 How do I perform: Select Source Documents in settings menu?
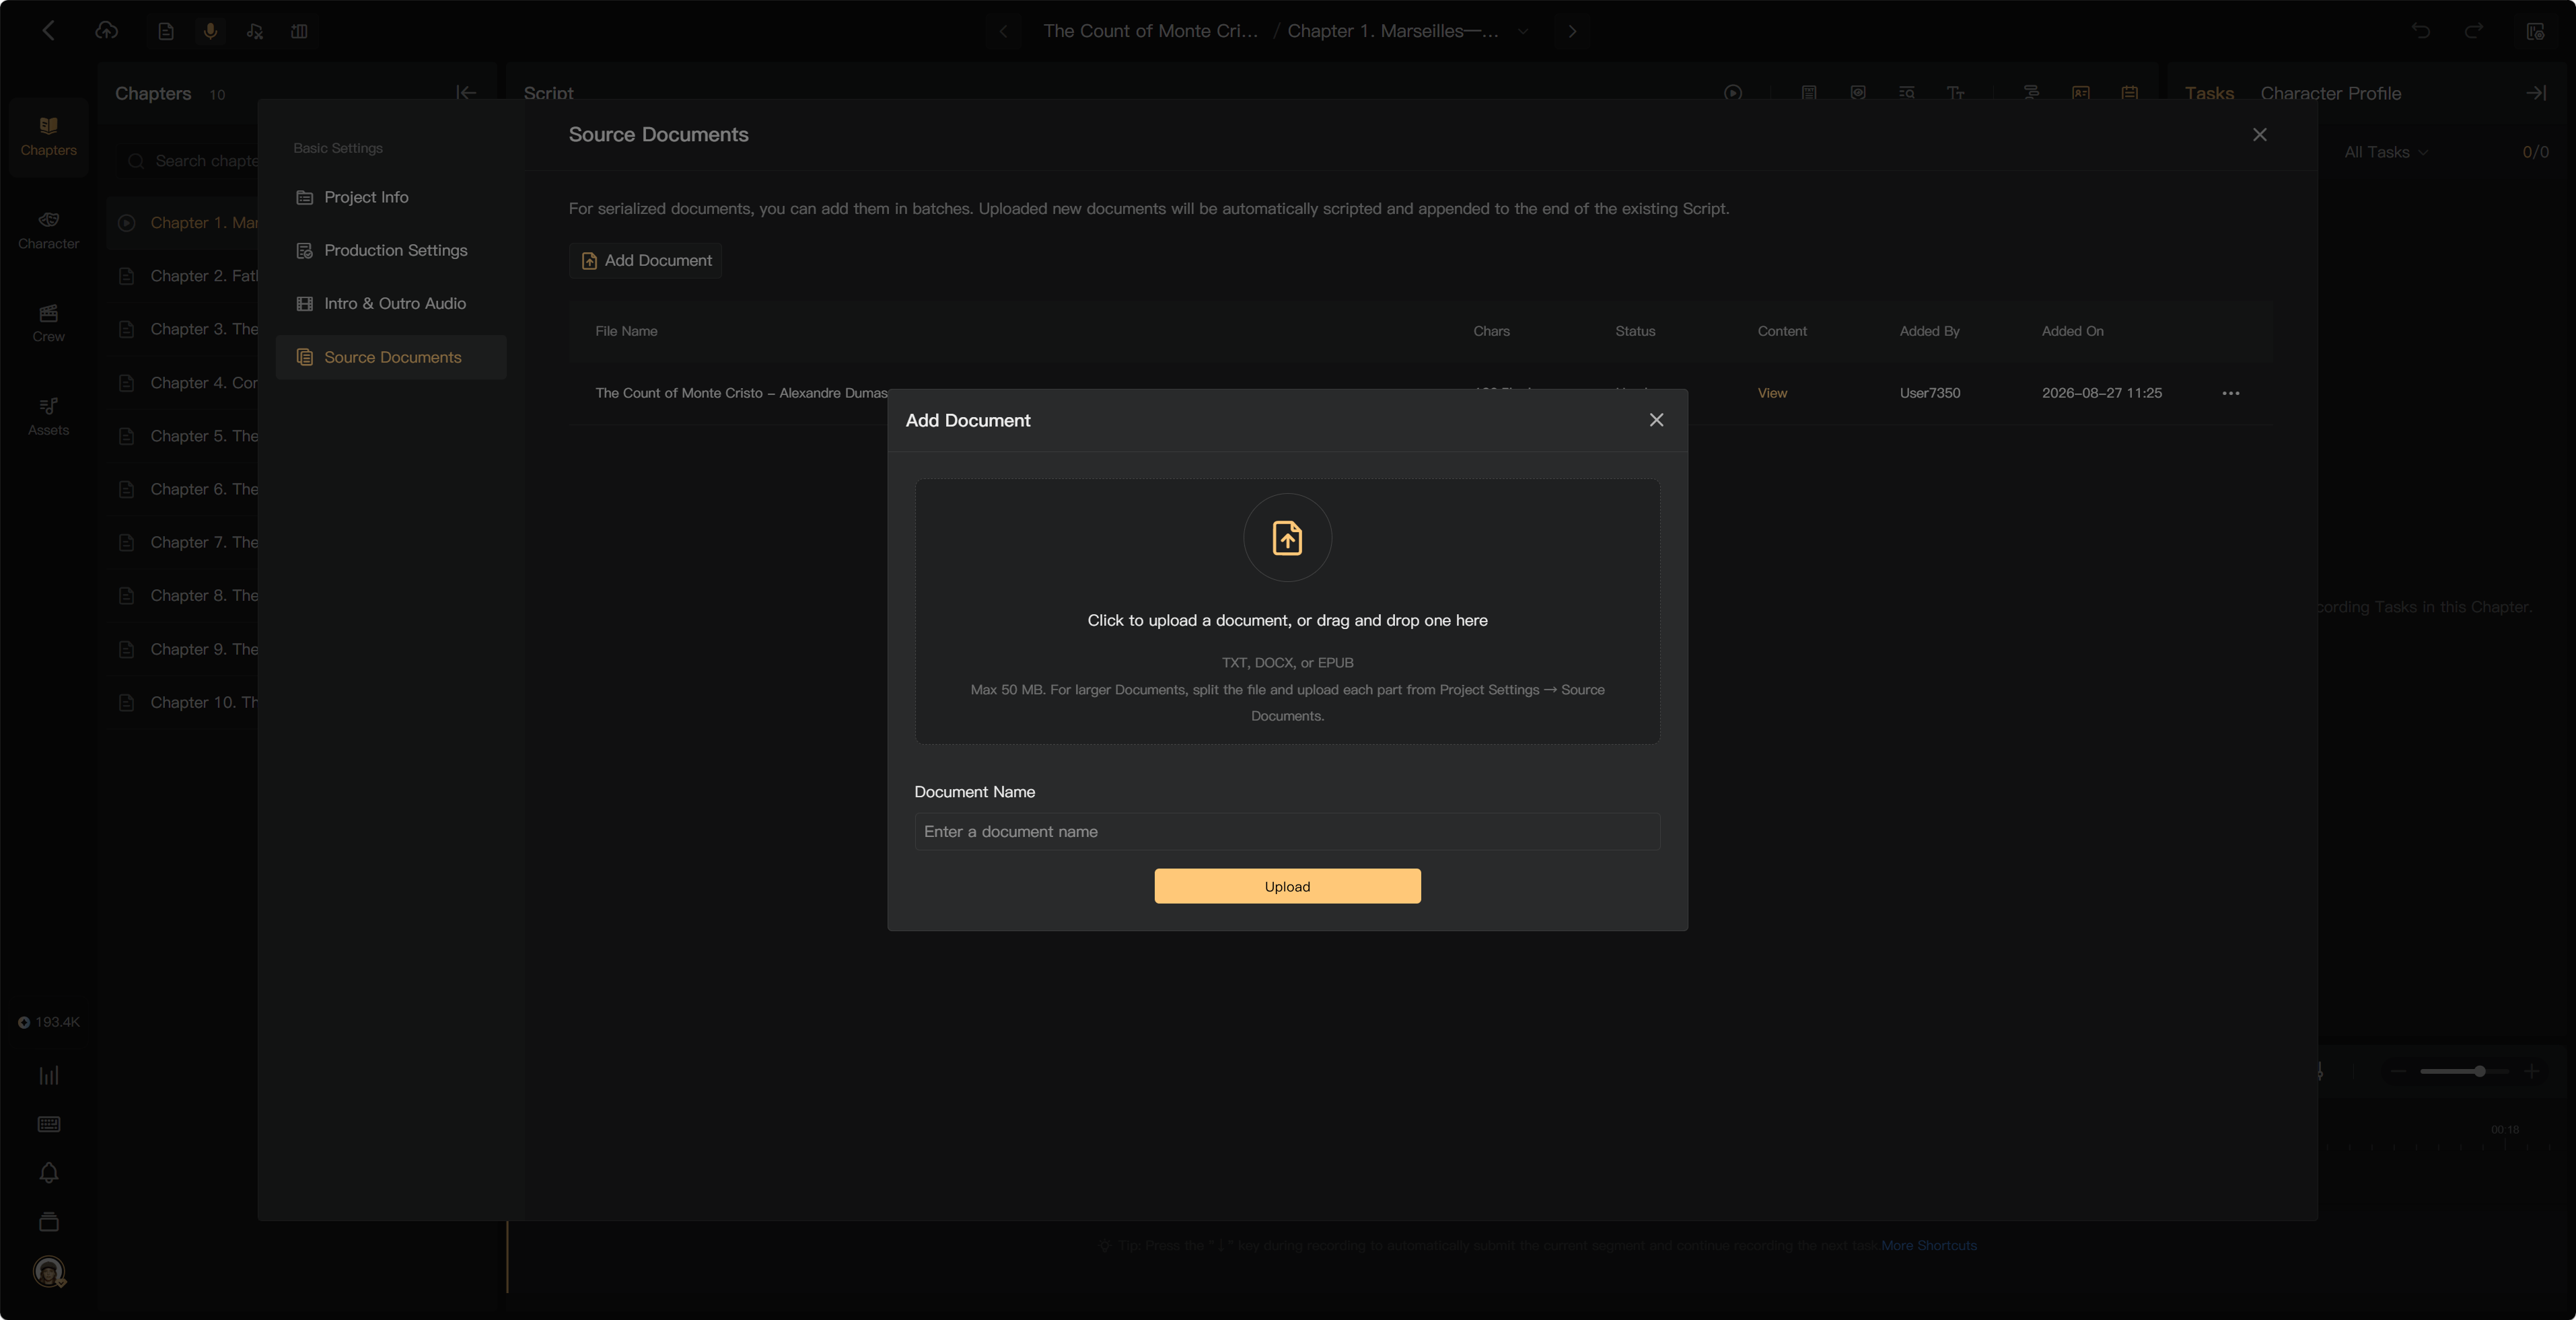click(391, 357)
